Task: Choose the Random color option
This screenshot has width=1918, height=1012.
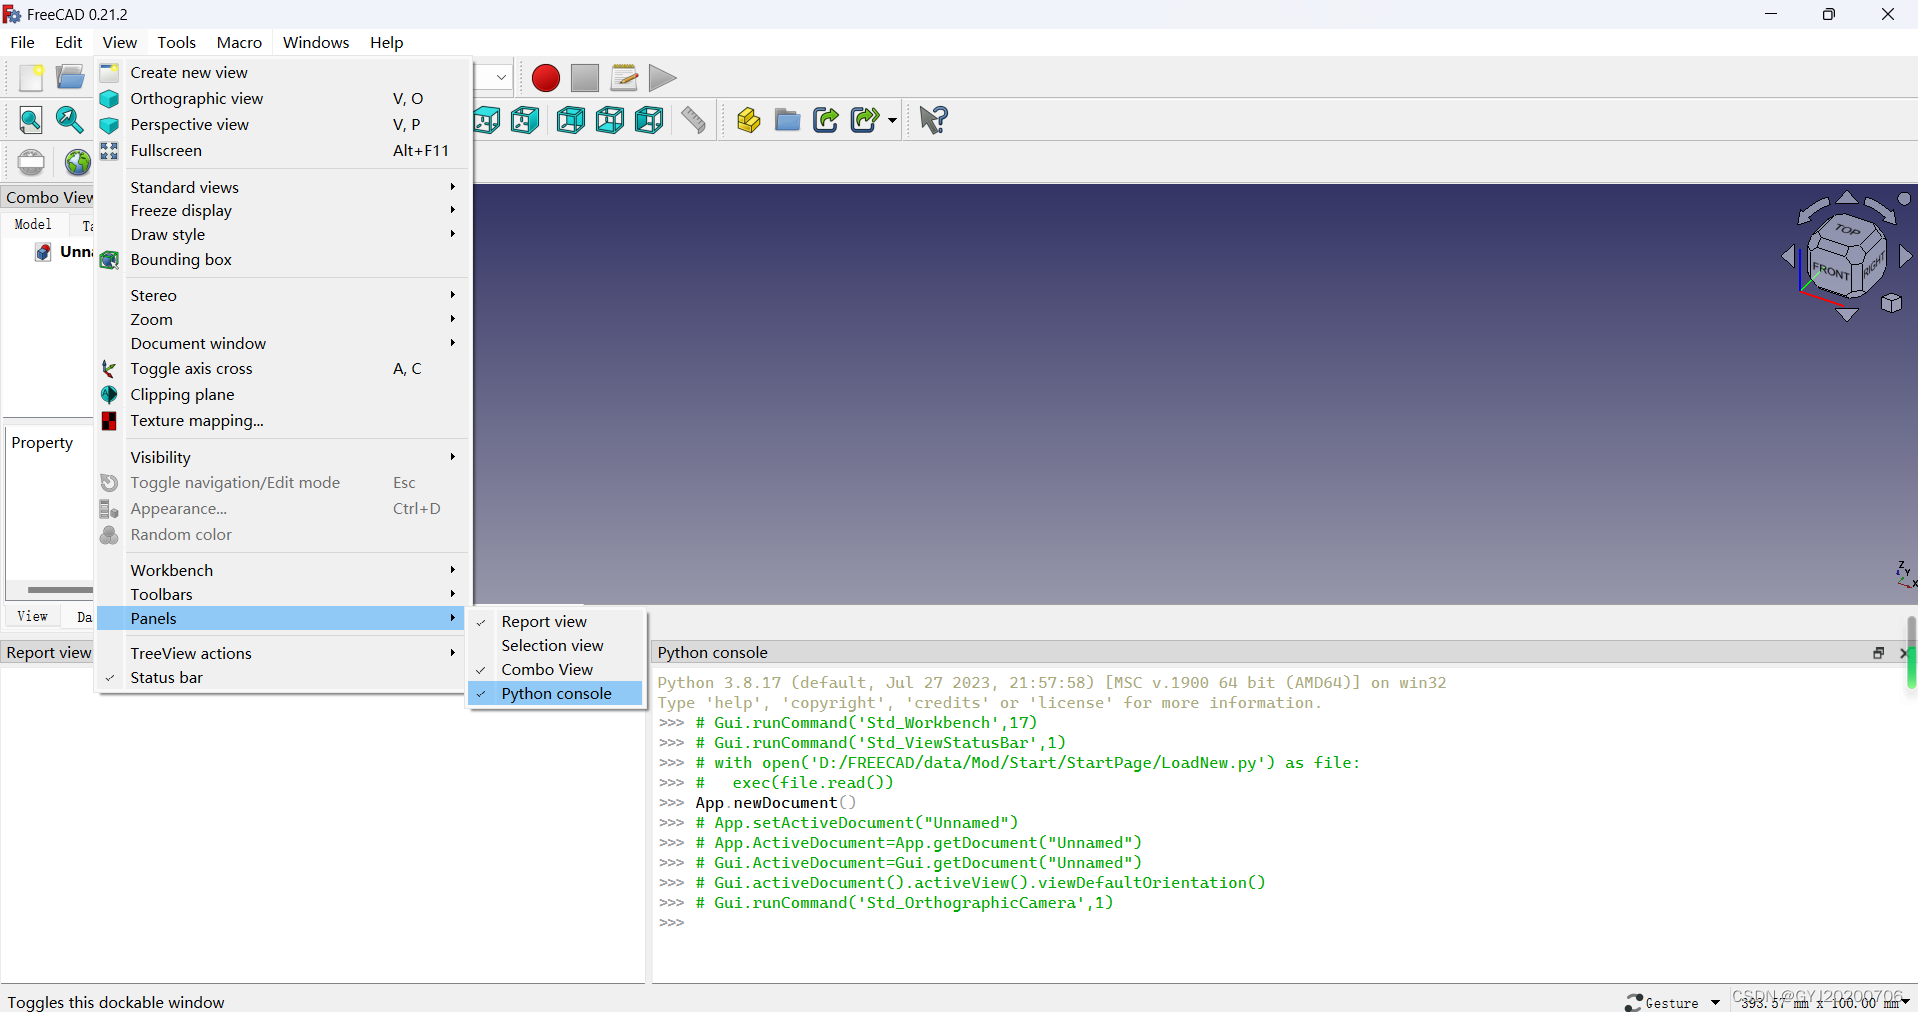Action: point(180,535)
